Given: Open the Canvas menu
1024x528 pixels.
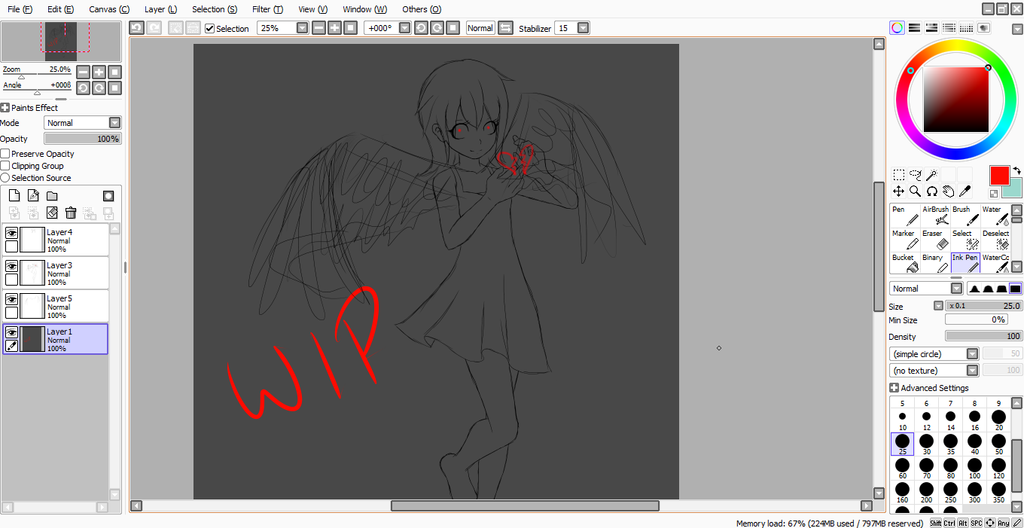Looking at the screenshot, I should click(109, 10).
